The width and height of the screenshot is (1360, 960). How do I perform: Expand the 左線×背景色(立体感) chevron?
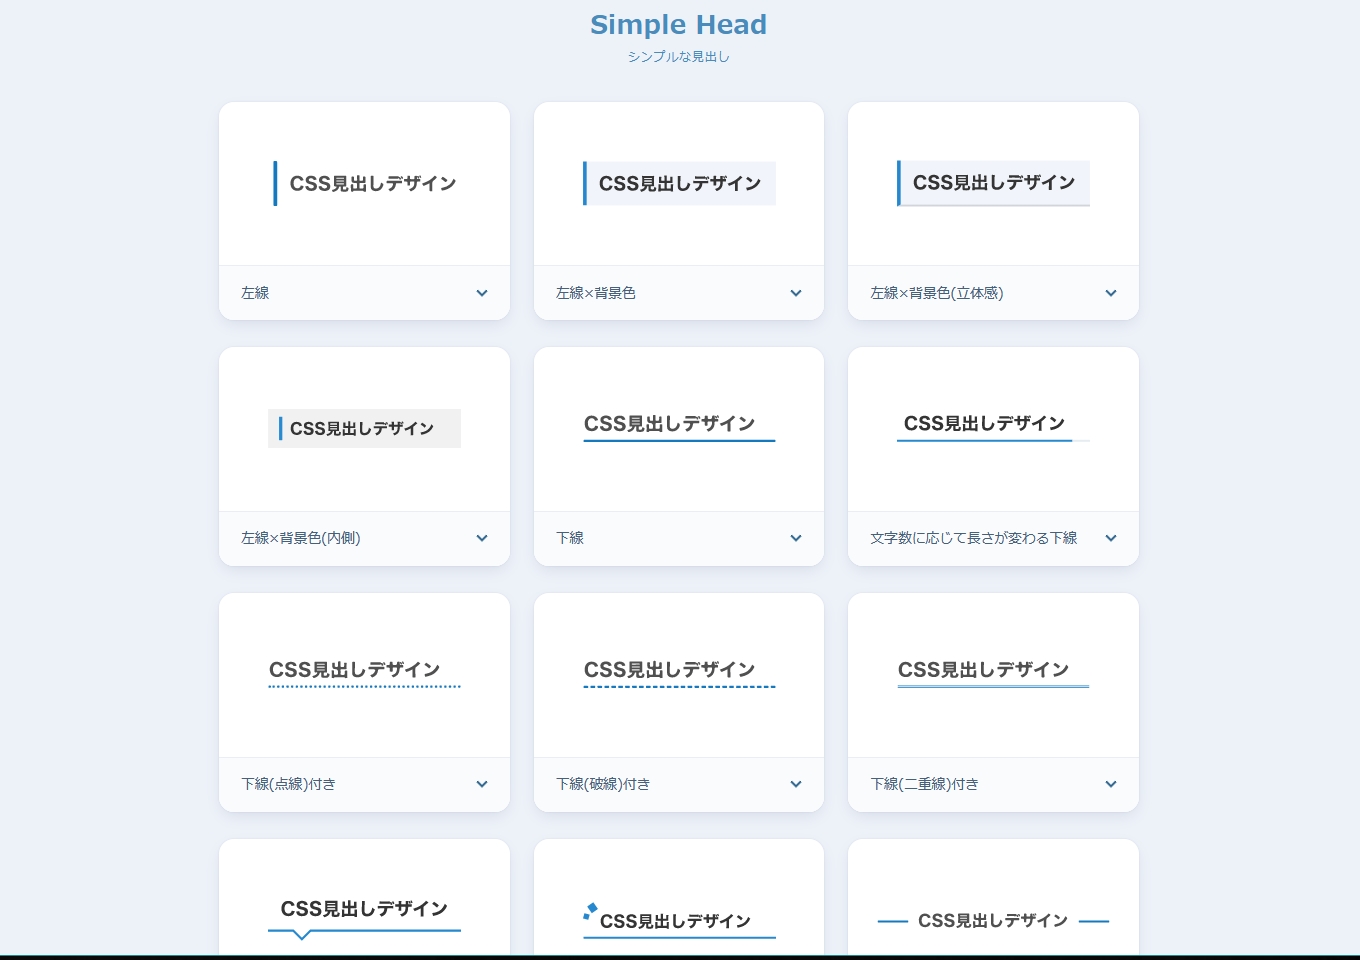(x=1111, y=293)
